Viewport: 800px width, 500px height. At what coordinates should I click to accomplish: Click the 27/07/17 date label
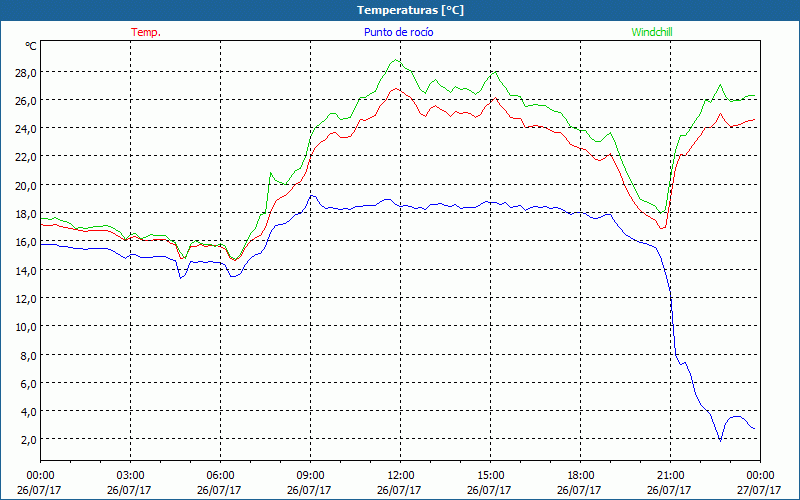click(x=759, y=490)
